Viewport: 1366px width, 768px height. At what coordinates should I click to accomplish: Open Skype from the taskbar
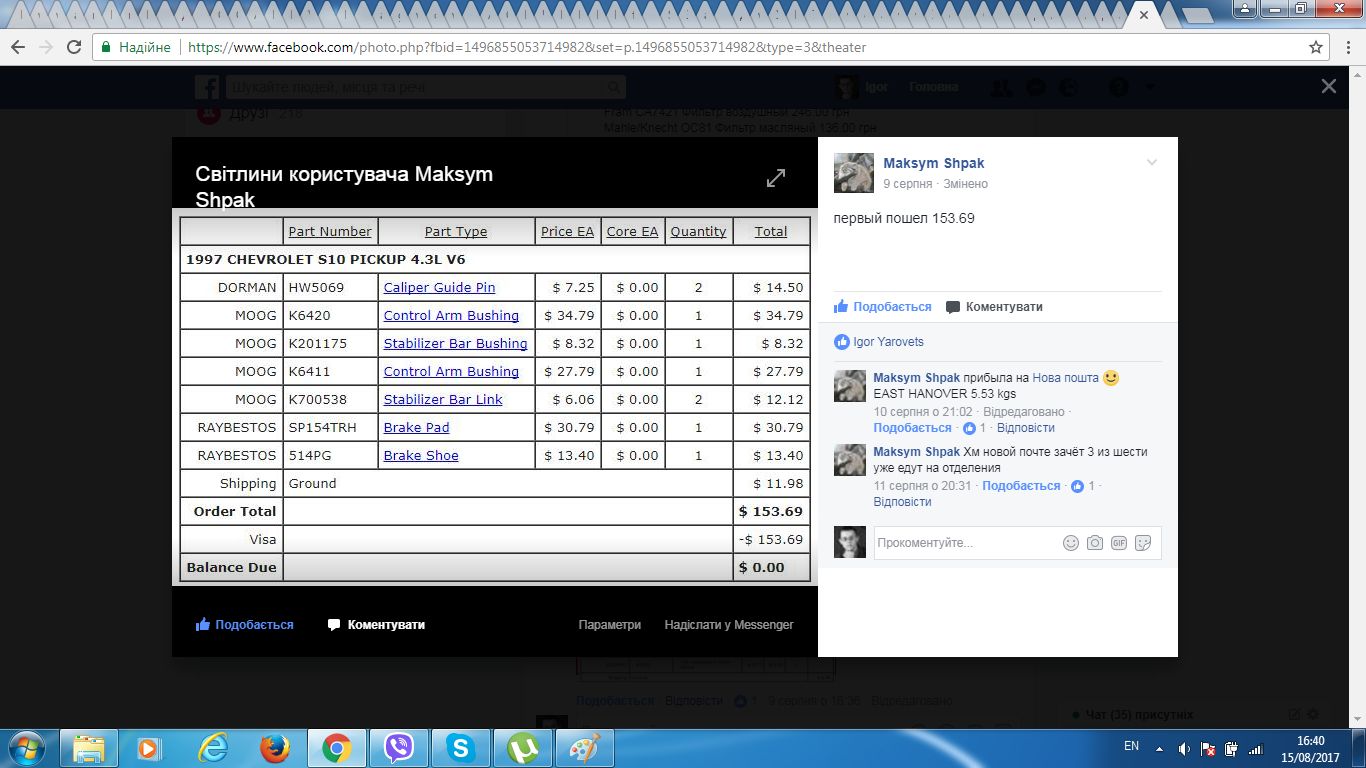461,748
